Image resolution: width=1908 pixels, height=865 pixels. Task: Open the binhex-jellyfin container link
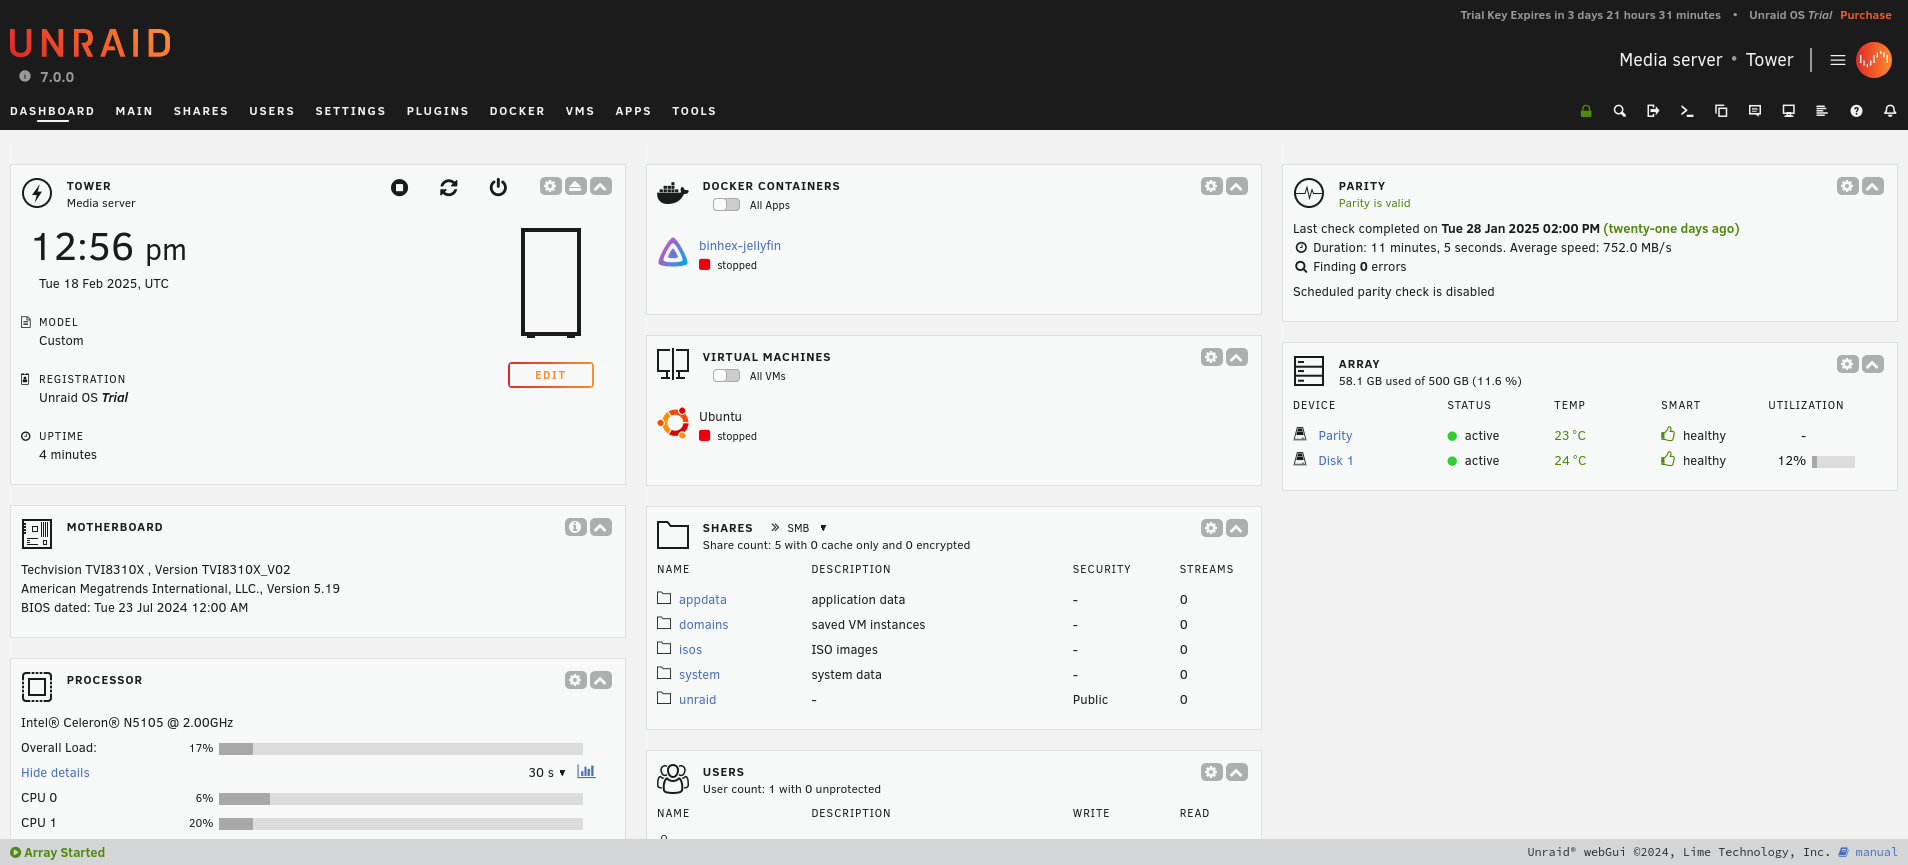coord(740,246)
